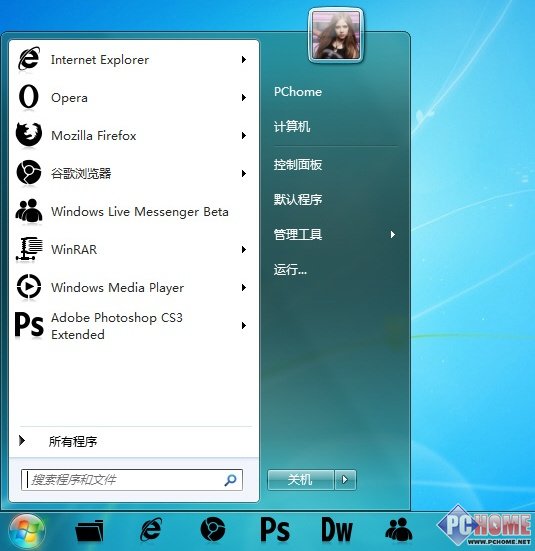Viewport: 535px width, 551px height.
Task: Click the 搜索程序和文件 search box
Action: [131, 480]
